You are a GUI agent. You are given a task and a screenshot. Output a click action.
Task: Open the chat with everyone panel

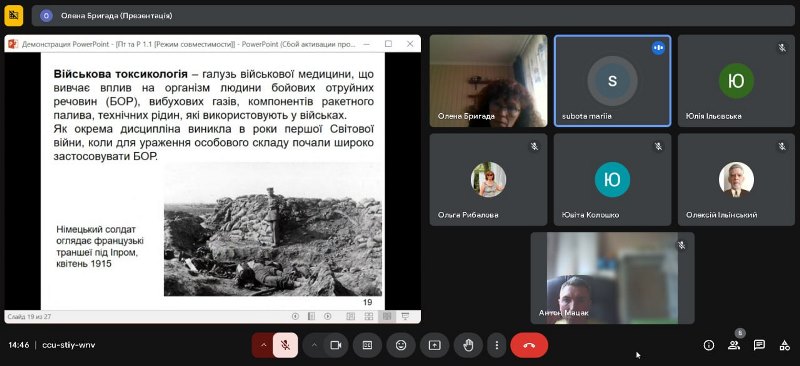(x=759, y=346)
